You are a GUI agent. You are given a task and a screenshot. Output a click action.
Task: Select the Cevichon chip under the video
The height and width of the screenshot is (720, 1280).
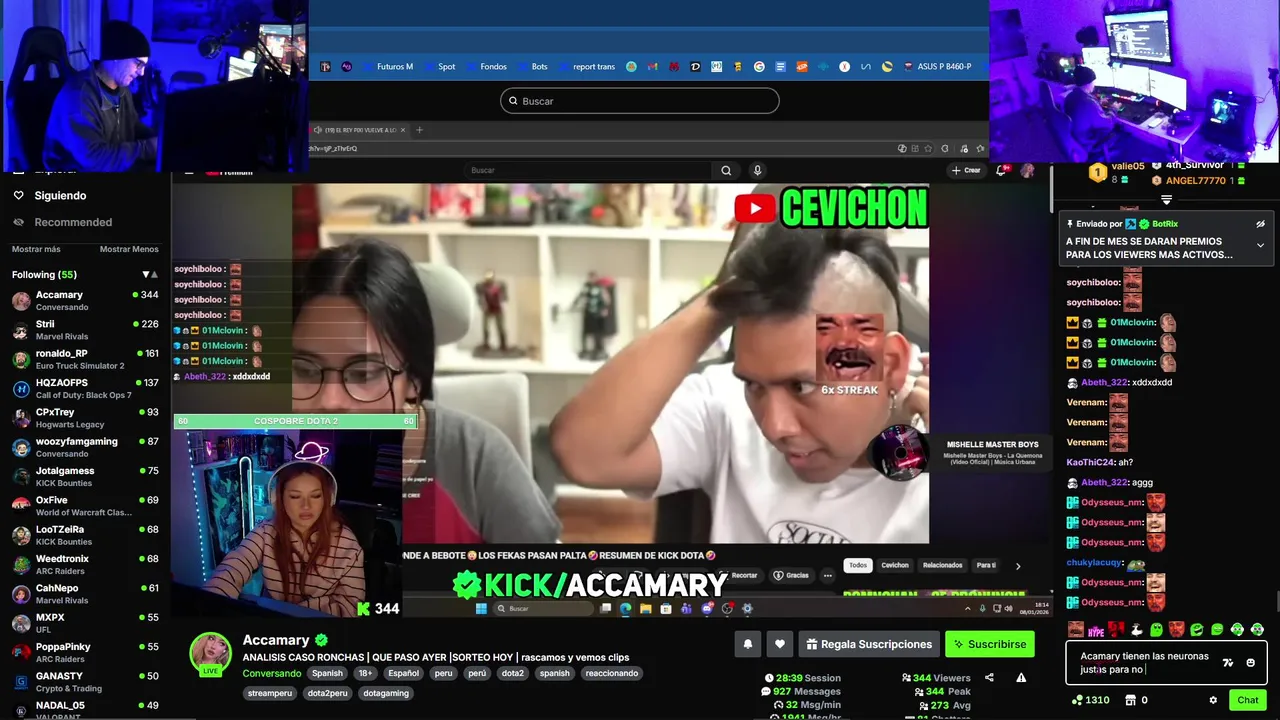pyautogui.click(x=895, y=565)
